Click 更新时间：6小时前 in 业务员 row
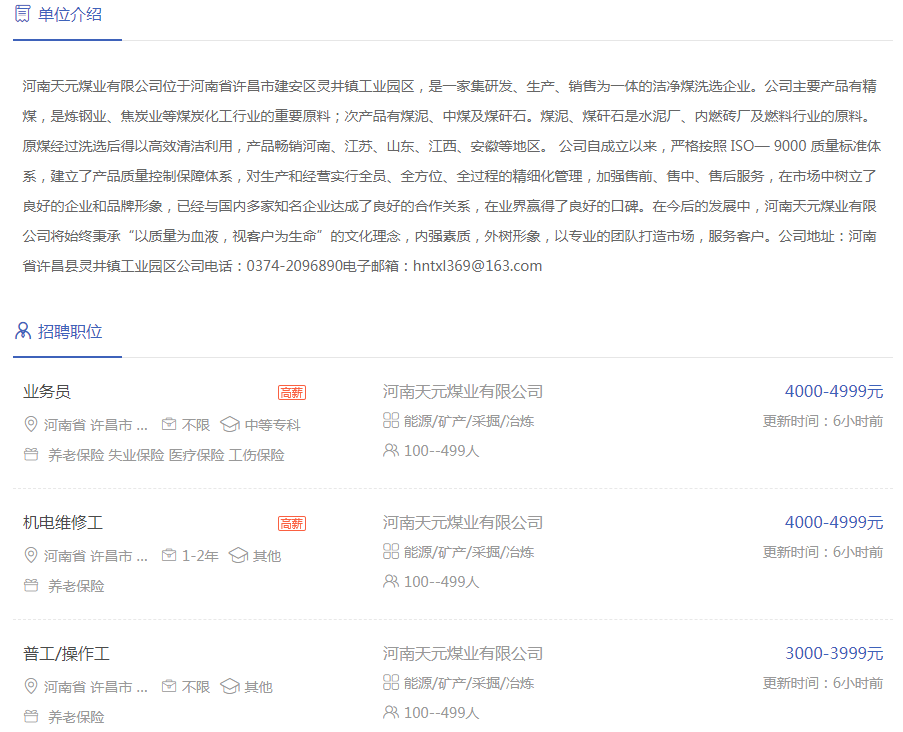This screenshot has height=732, width=903. (823, 421)
